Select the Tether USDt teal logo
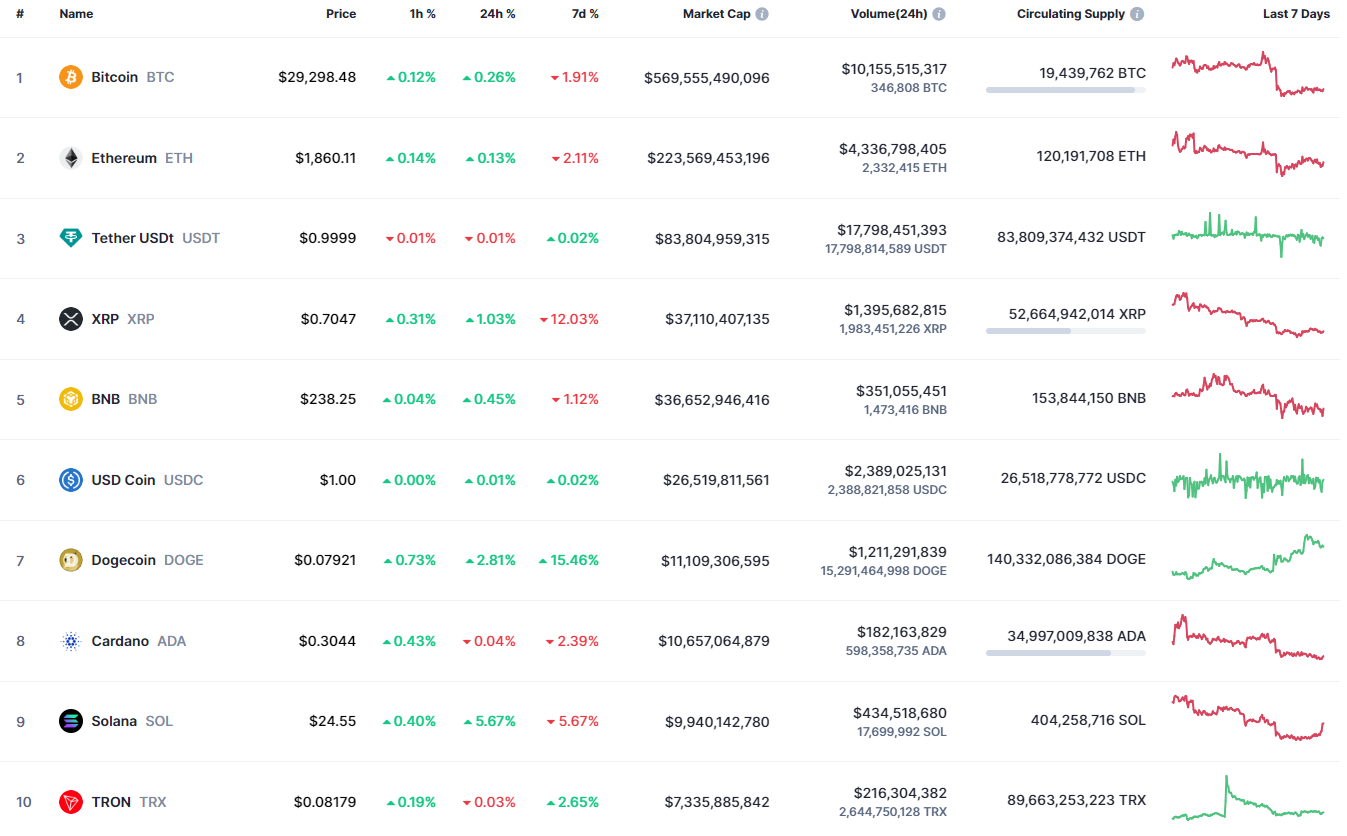The height and width of the screenshot is (836, 1347). [69, 238]
